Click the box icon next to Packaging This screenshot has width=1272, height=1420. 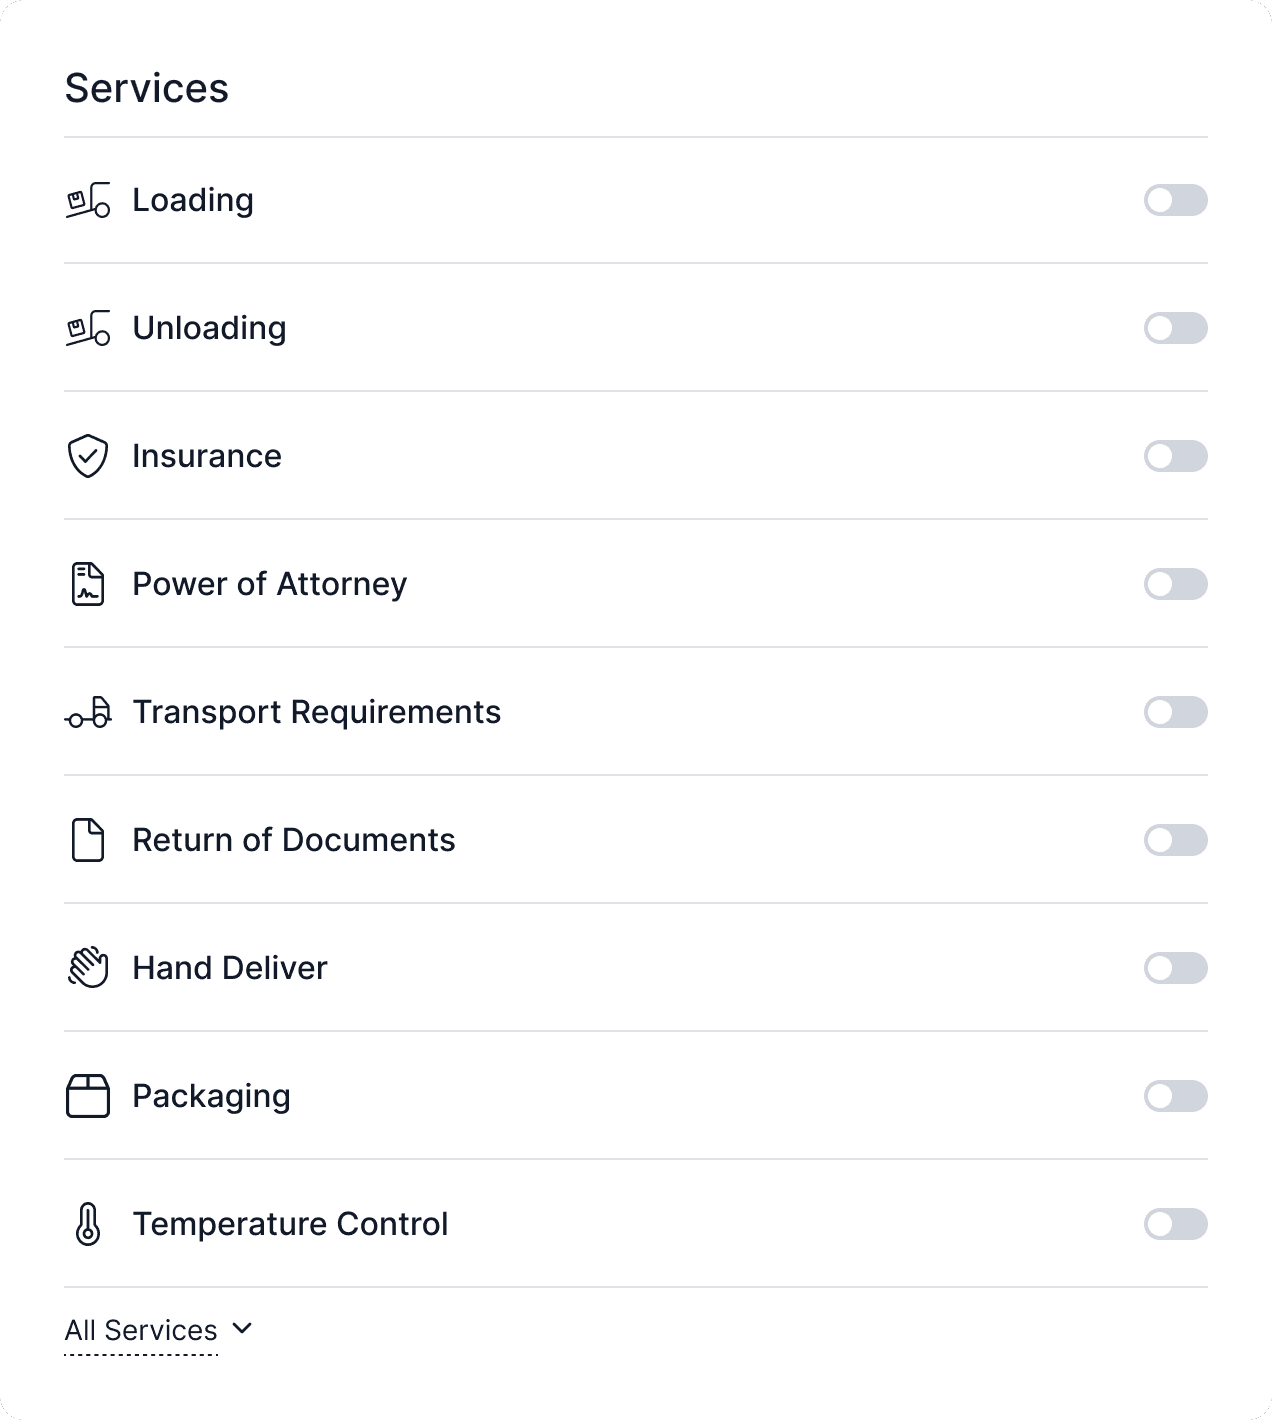tap(88, 1096)
